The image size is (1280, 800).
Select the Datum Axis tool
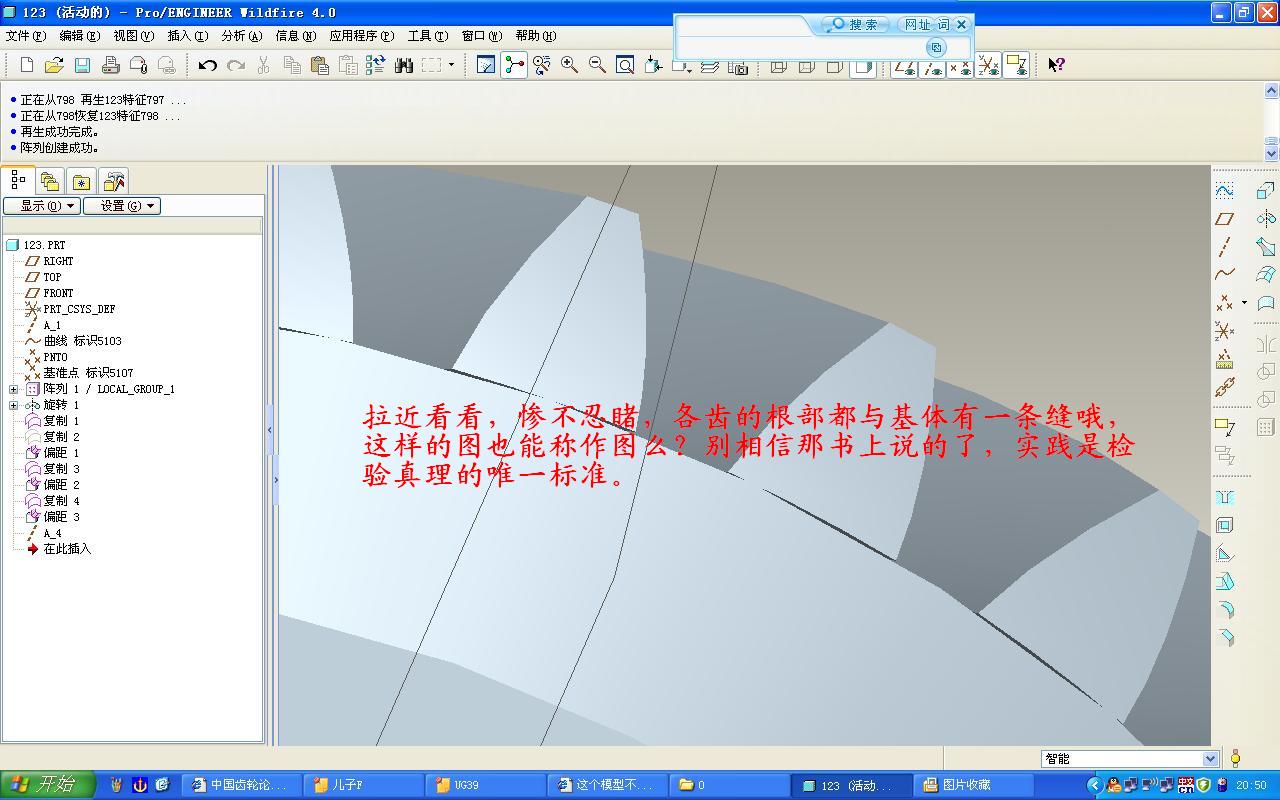(1224, 246)
